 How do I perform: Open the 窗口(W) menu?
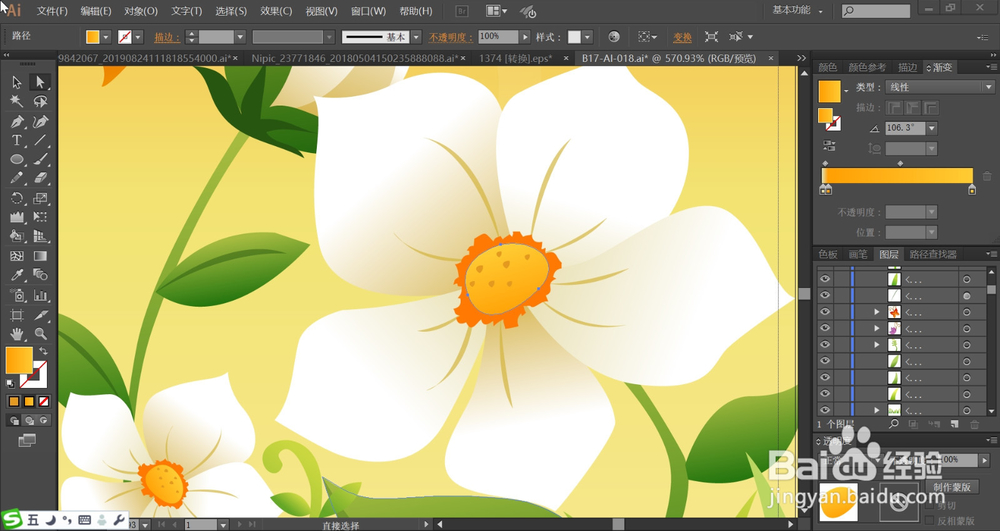[x=369, y=11]
